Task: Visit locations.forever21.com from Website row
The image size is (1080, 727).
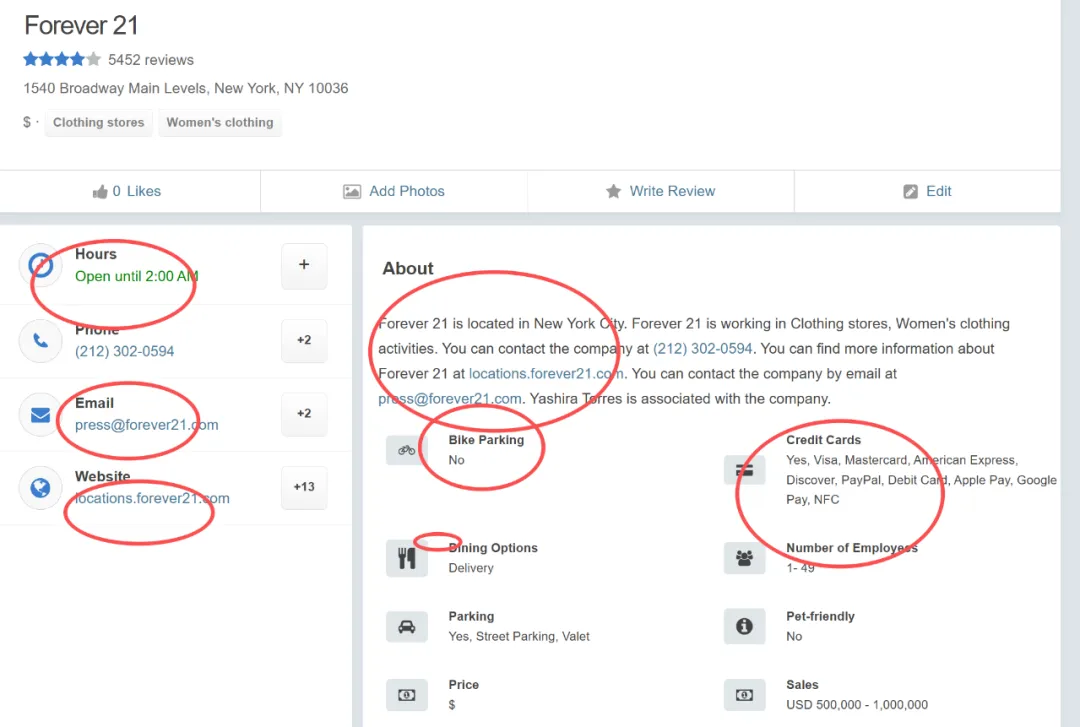Action: tap(152, 498)
